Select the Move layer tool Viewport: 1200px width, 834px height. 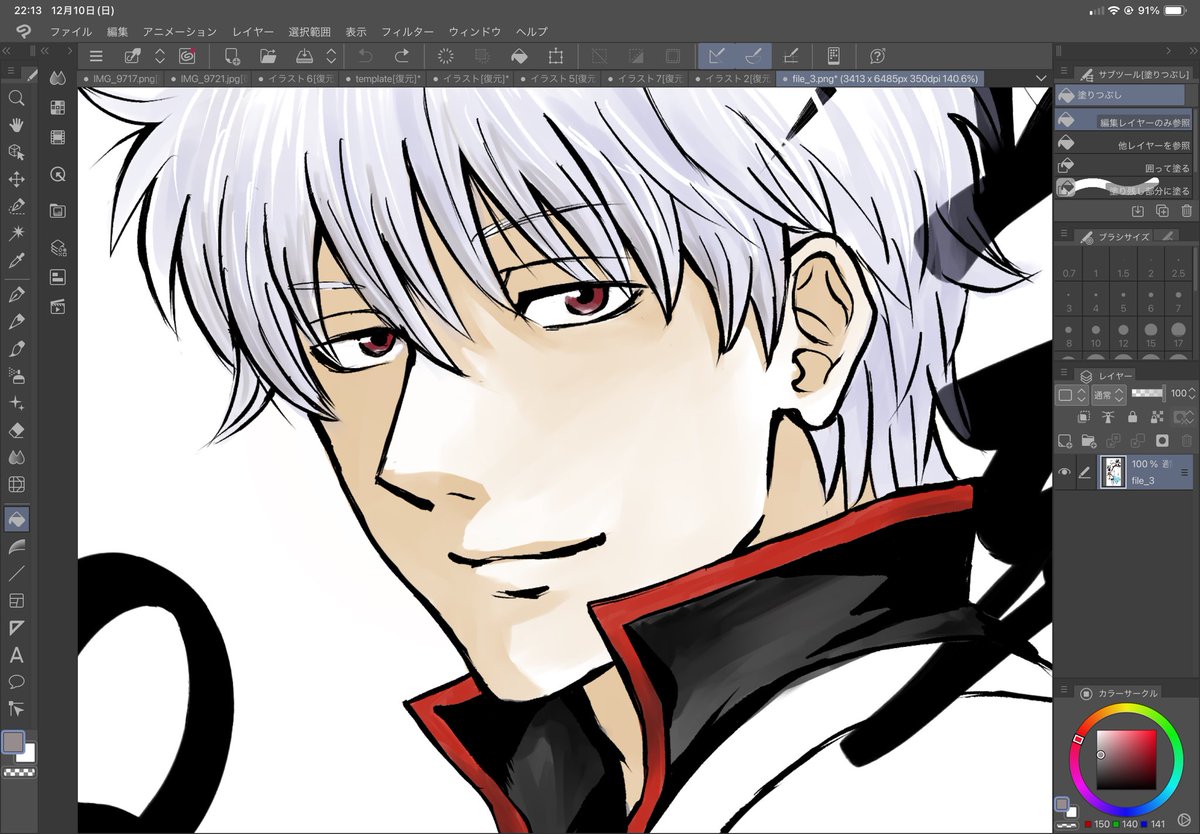click(16, 179)
